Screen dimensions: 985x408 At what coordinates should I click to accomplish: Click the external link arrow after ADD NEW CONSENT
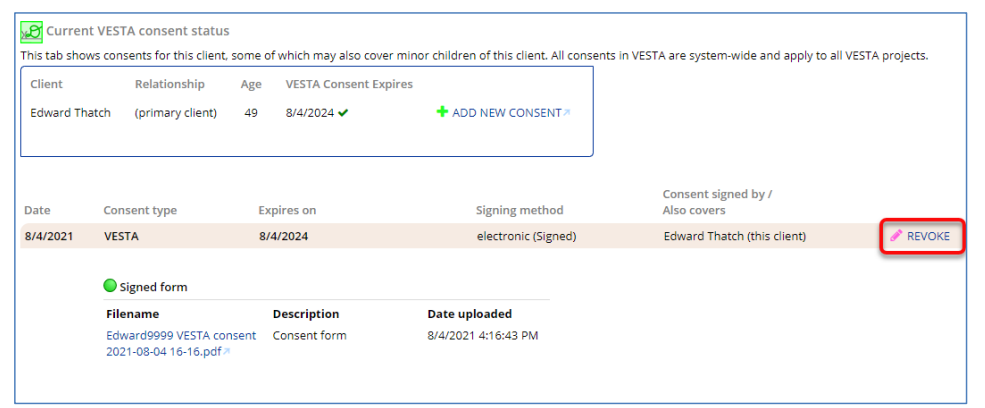[567, 113]
